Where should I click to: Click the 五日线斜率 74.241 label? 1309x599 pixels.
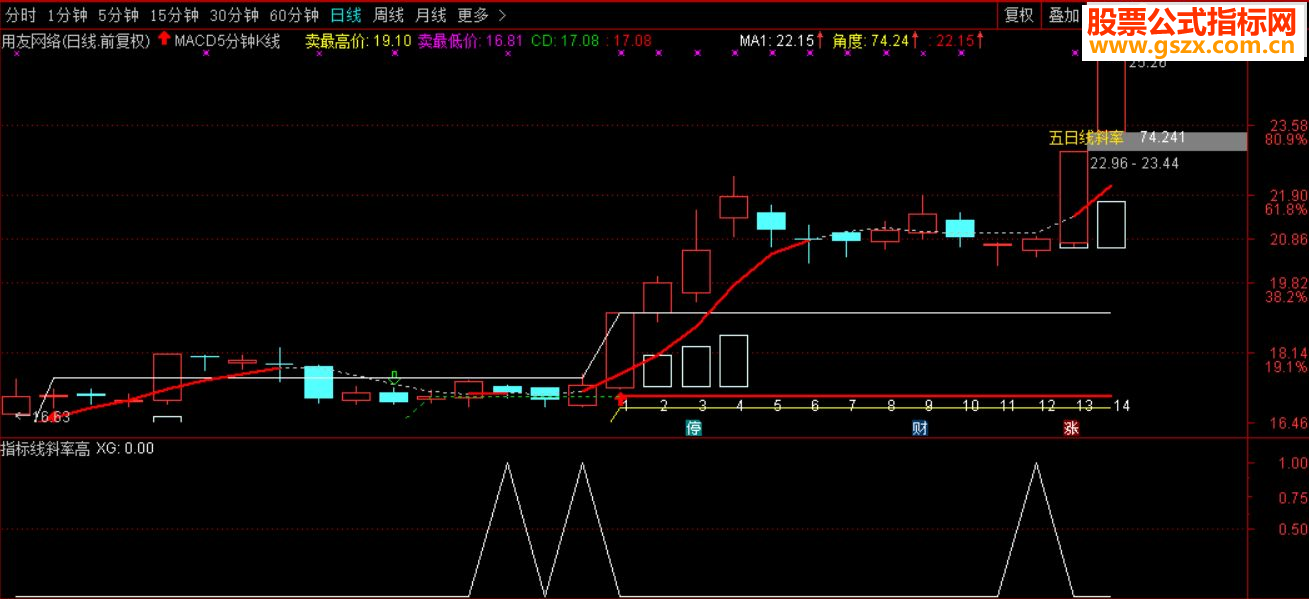point(1116,138)
